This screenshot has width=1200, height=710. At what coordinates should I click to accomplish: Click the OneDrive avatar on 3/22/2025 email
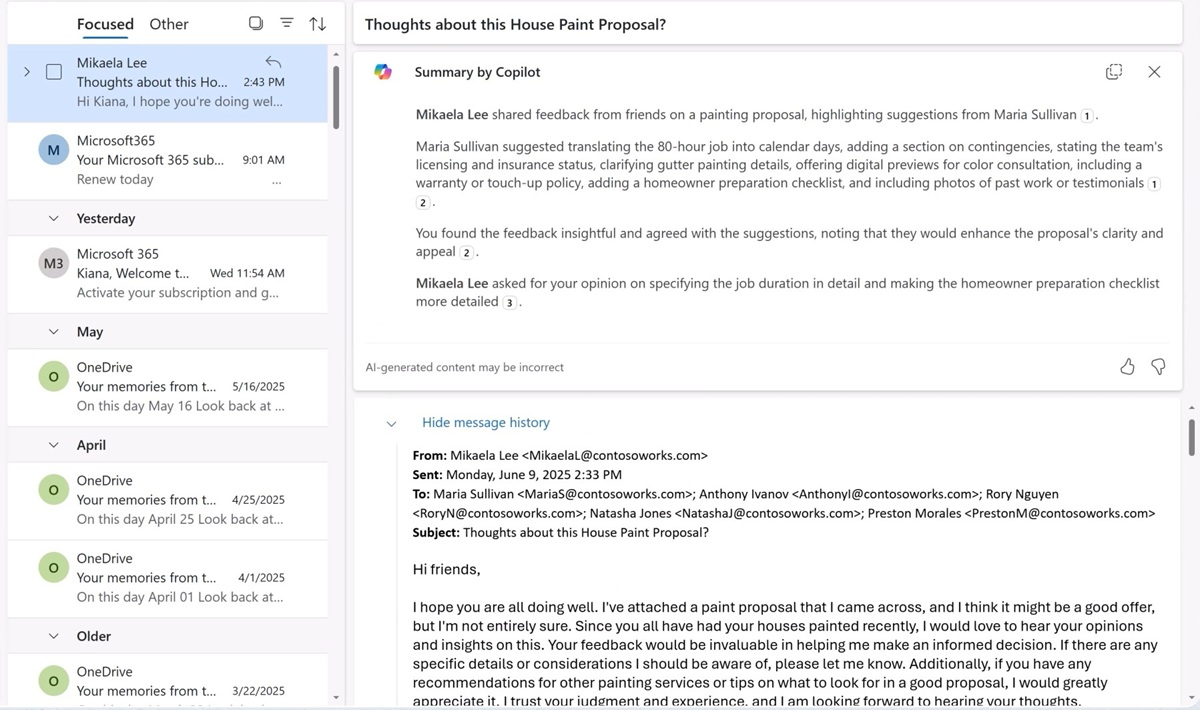53,682
